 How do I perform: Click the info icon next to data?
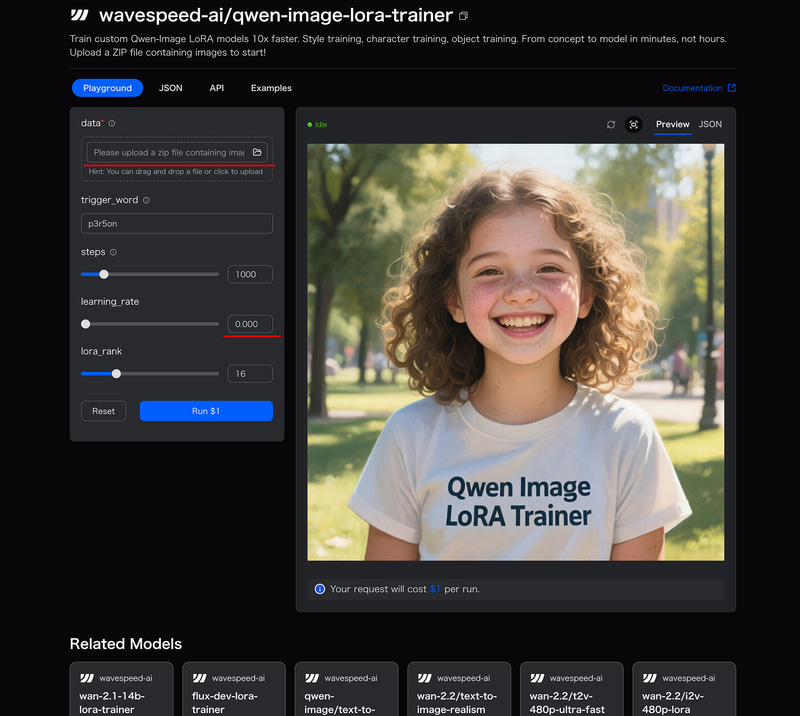[110, 122]
